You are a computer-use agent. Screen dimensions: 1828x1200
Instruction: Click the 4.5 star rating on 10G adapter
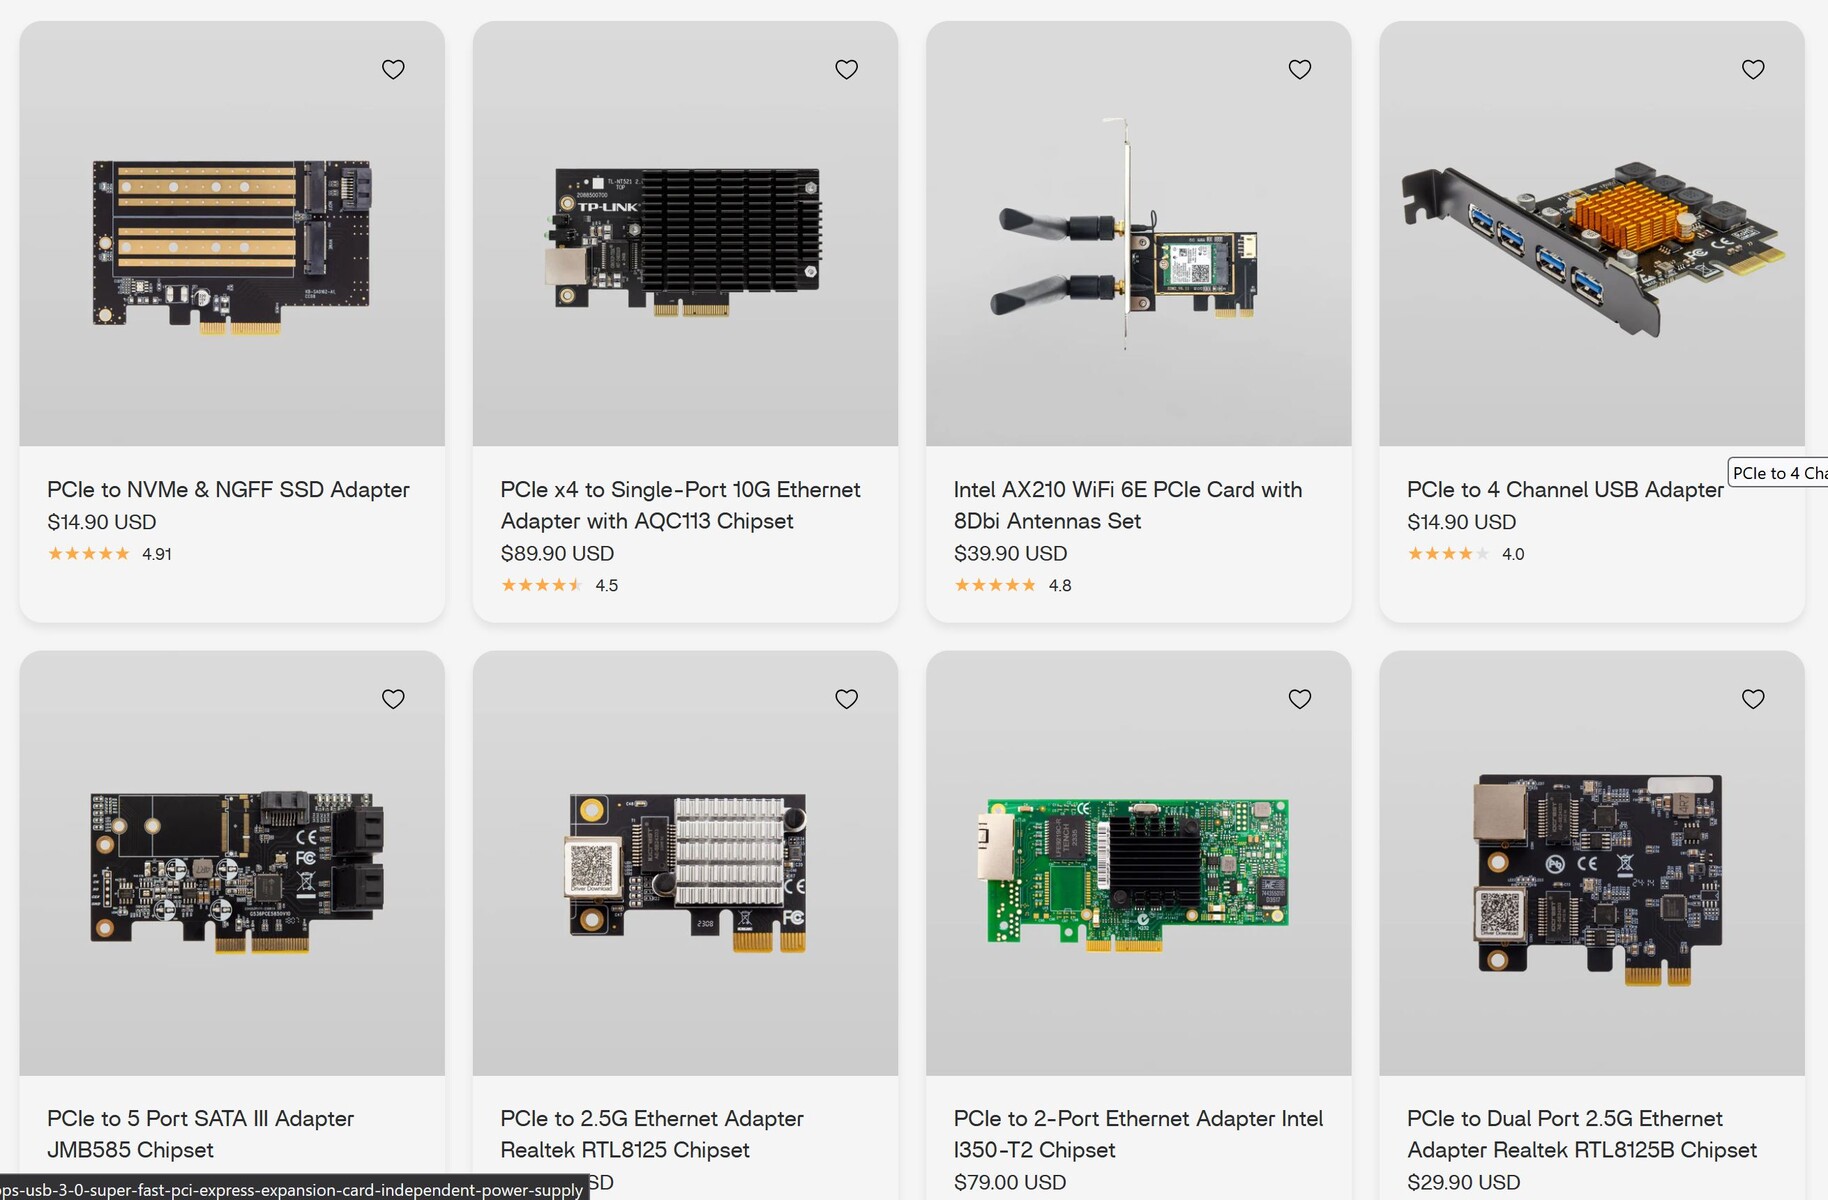(559, 586)
